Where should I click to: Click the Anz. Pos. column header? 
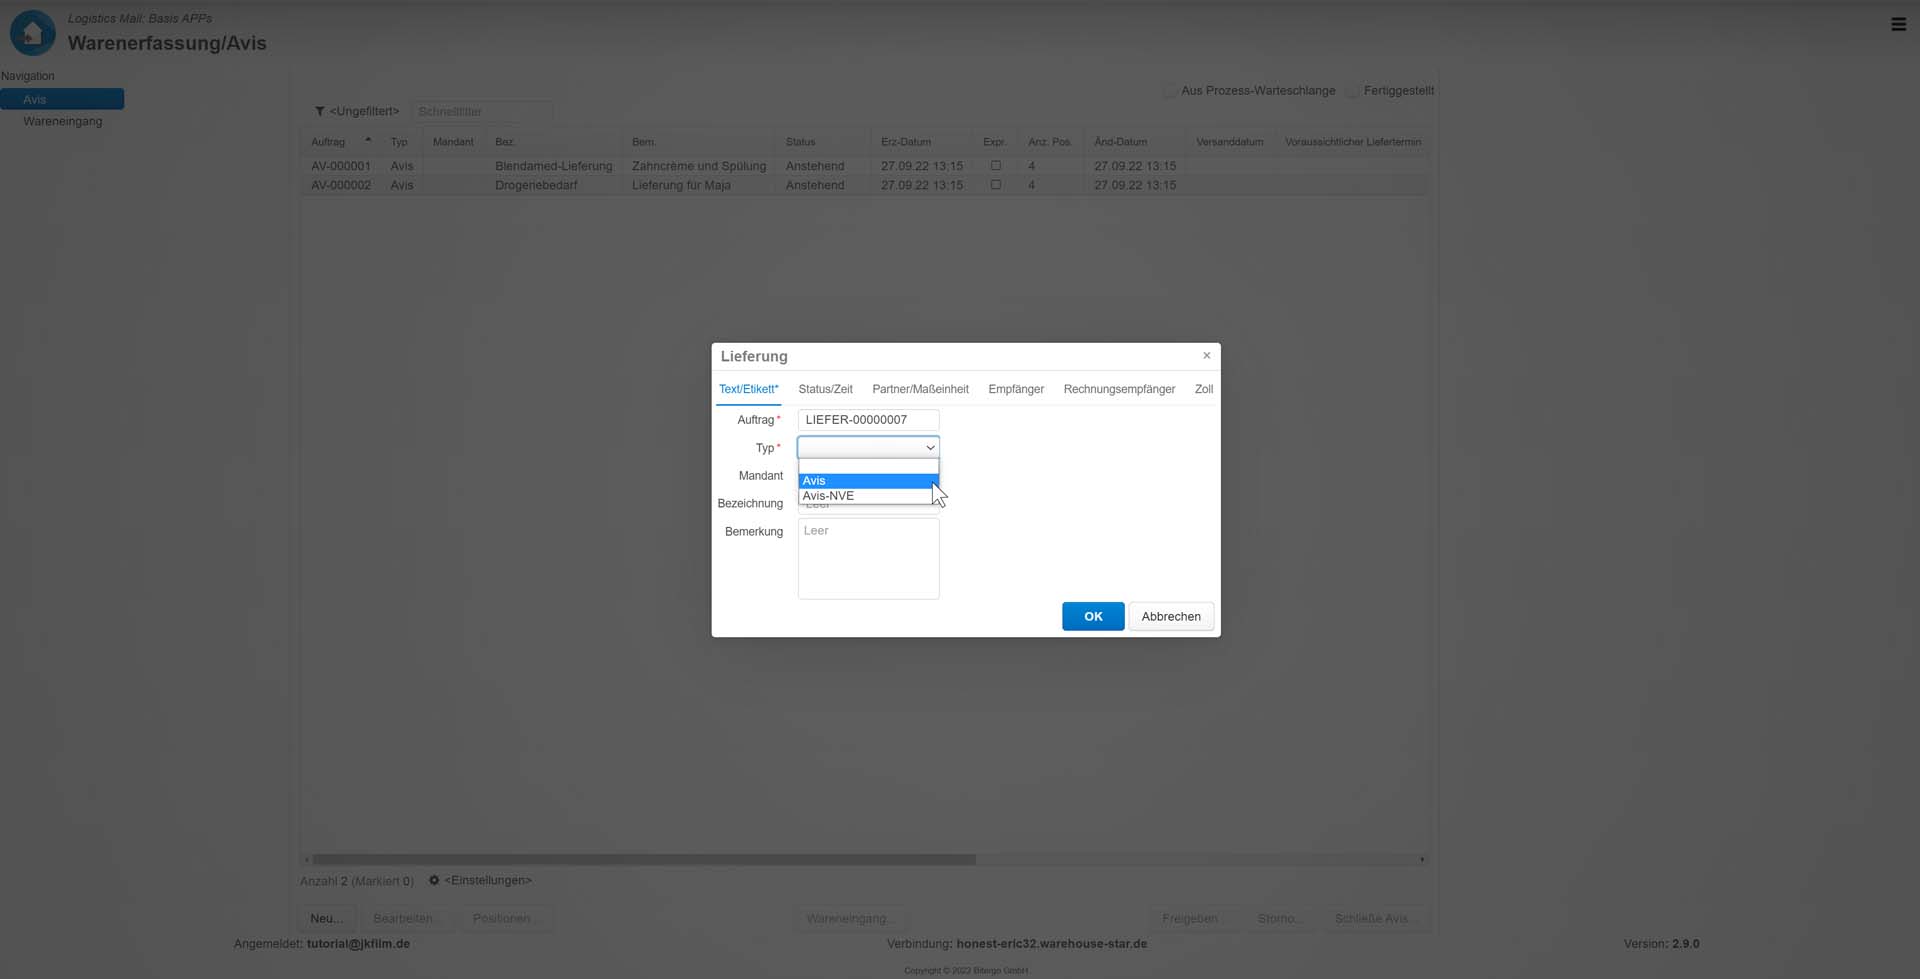coord(1049,142)
